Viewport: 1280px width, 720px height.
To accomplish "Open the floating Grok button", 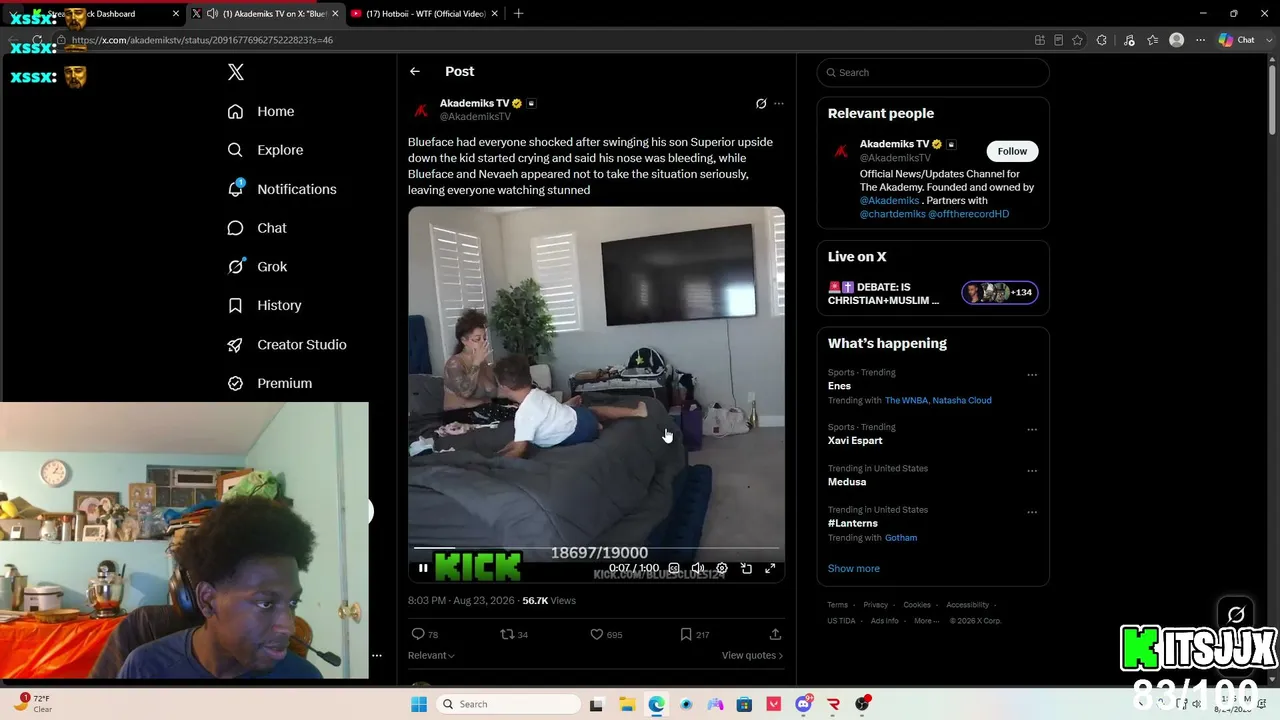I will tap(1236, 614).
